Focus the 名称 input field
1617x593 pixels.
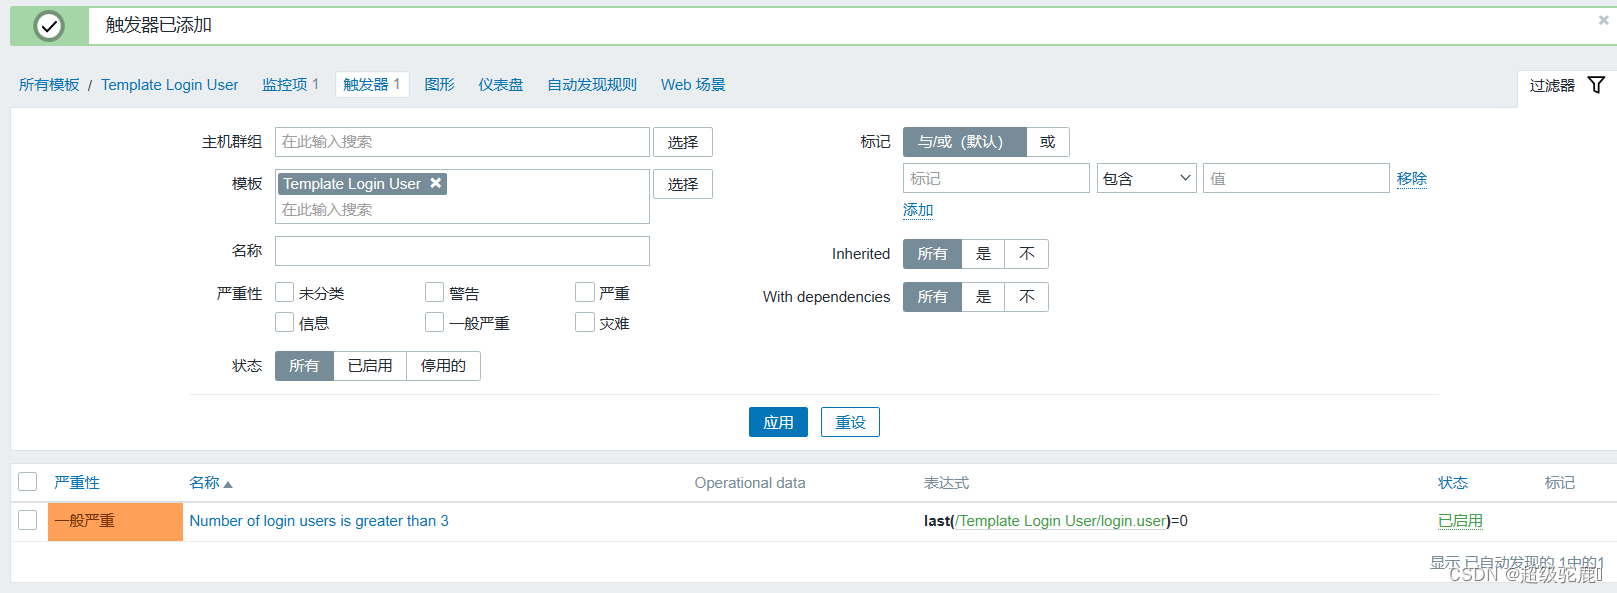click(462, 251)
